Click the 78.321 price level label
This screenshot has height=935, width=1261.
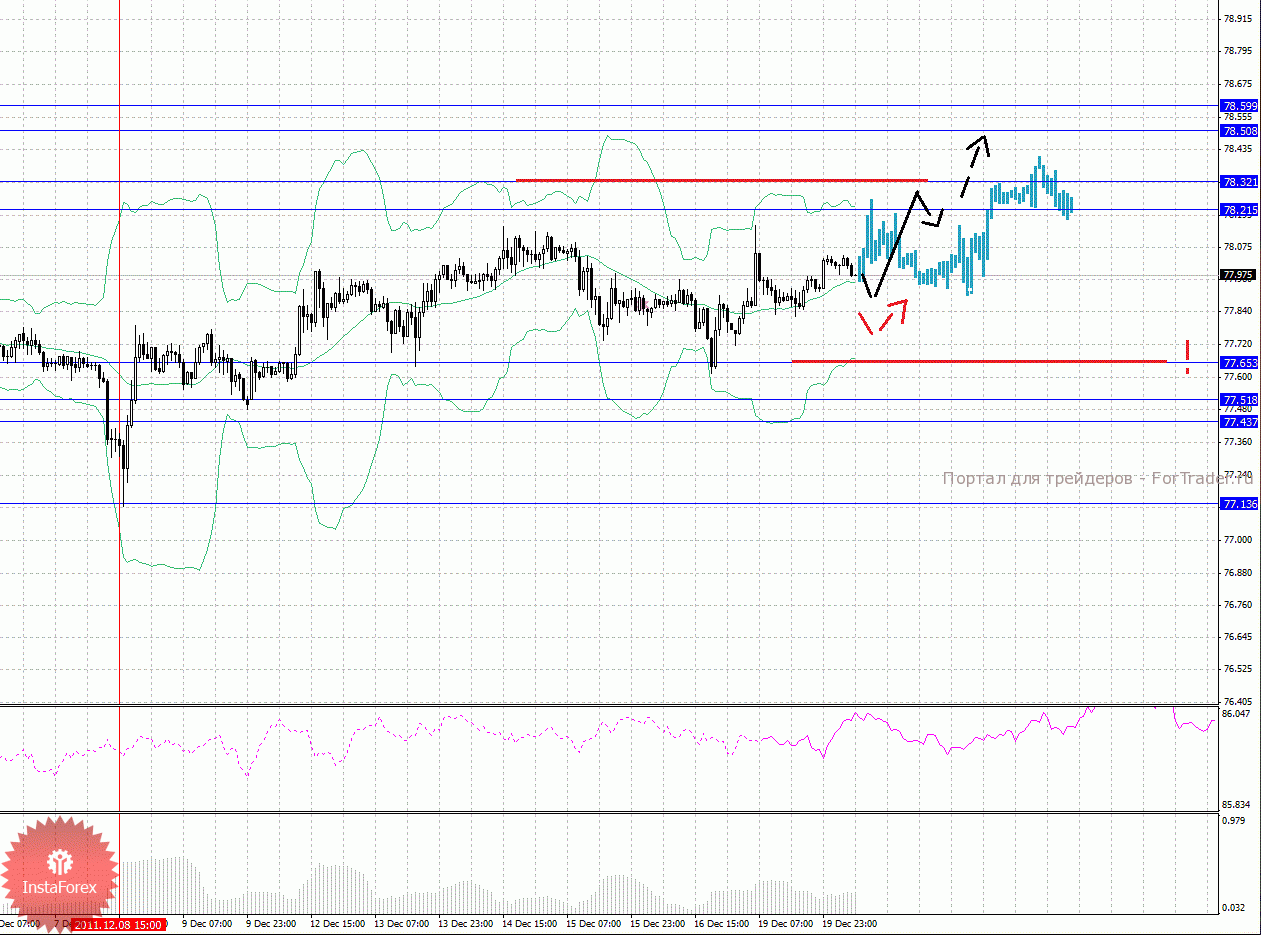1240,182
